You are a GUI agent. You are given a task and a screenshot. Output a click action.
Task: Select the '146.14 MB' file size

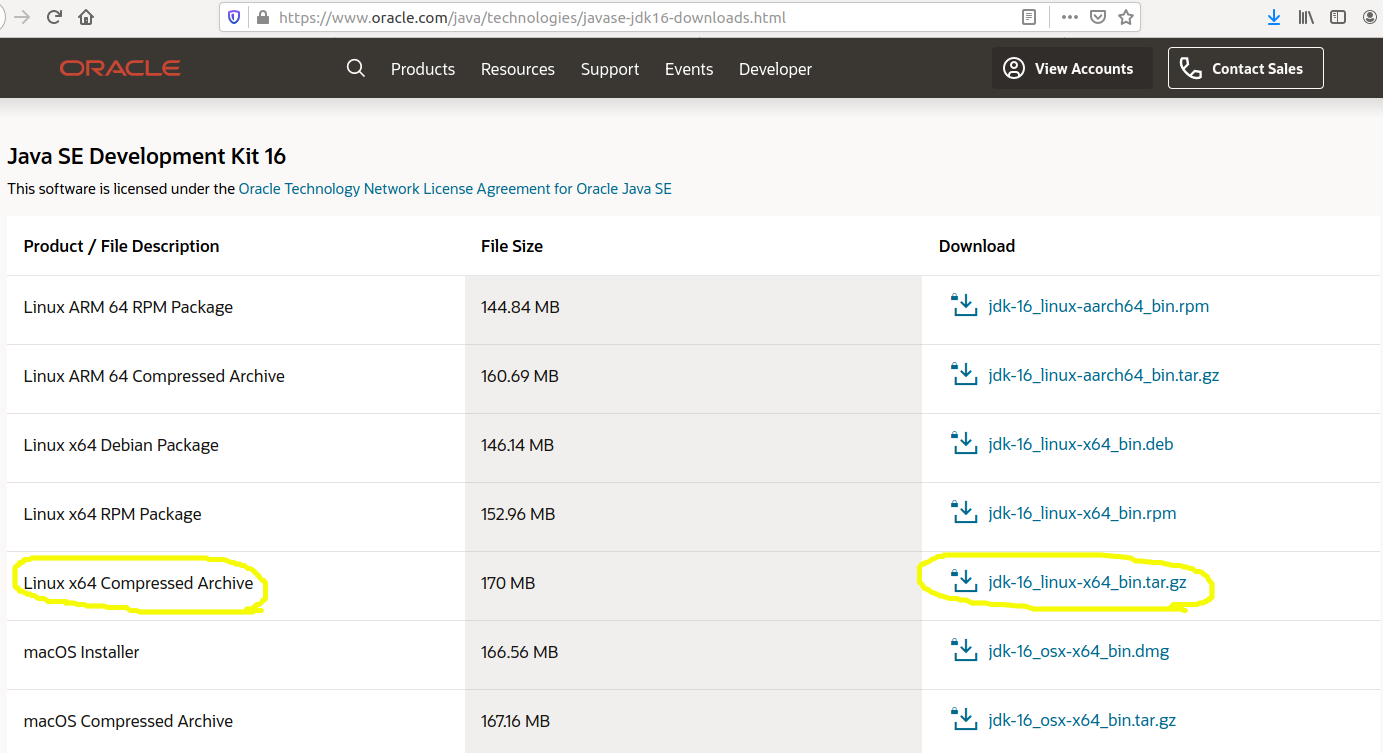pyautogui.click(x=517, y=445)
